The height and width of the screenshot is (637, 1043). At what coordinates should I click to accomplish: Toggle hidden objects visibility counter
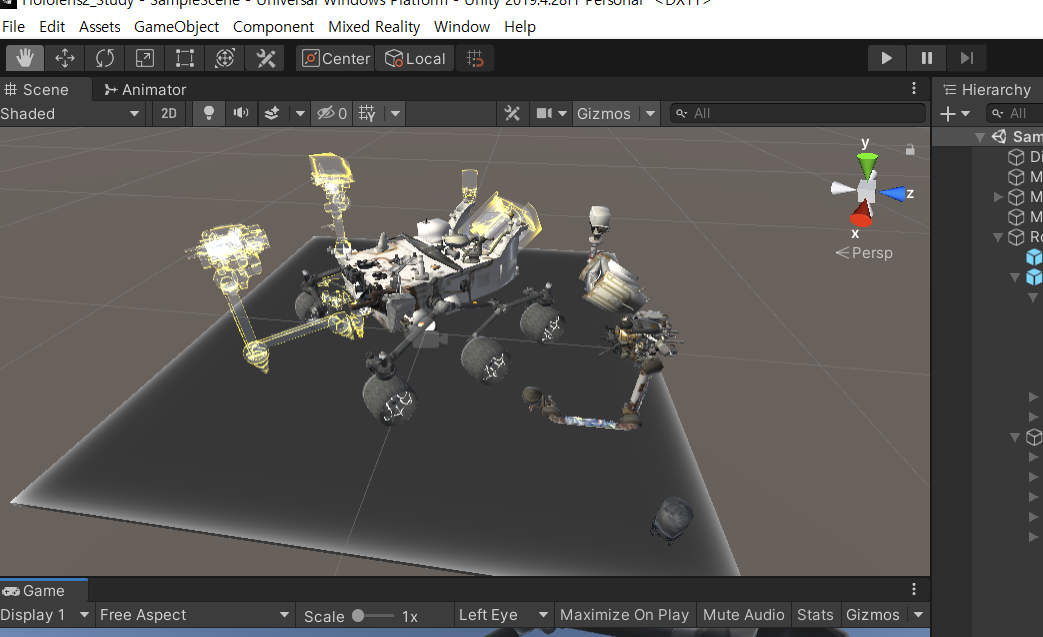(x=331, y=114)
